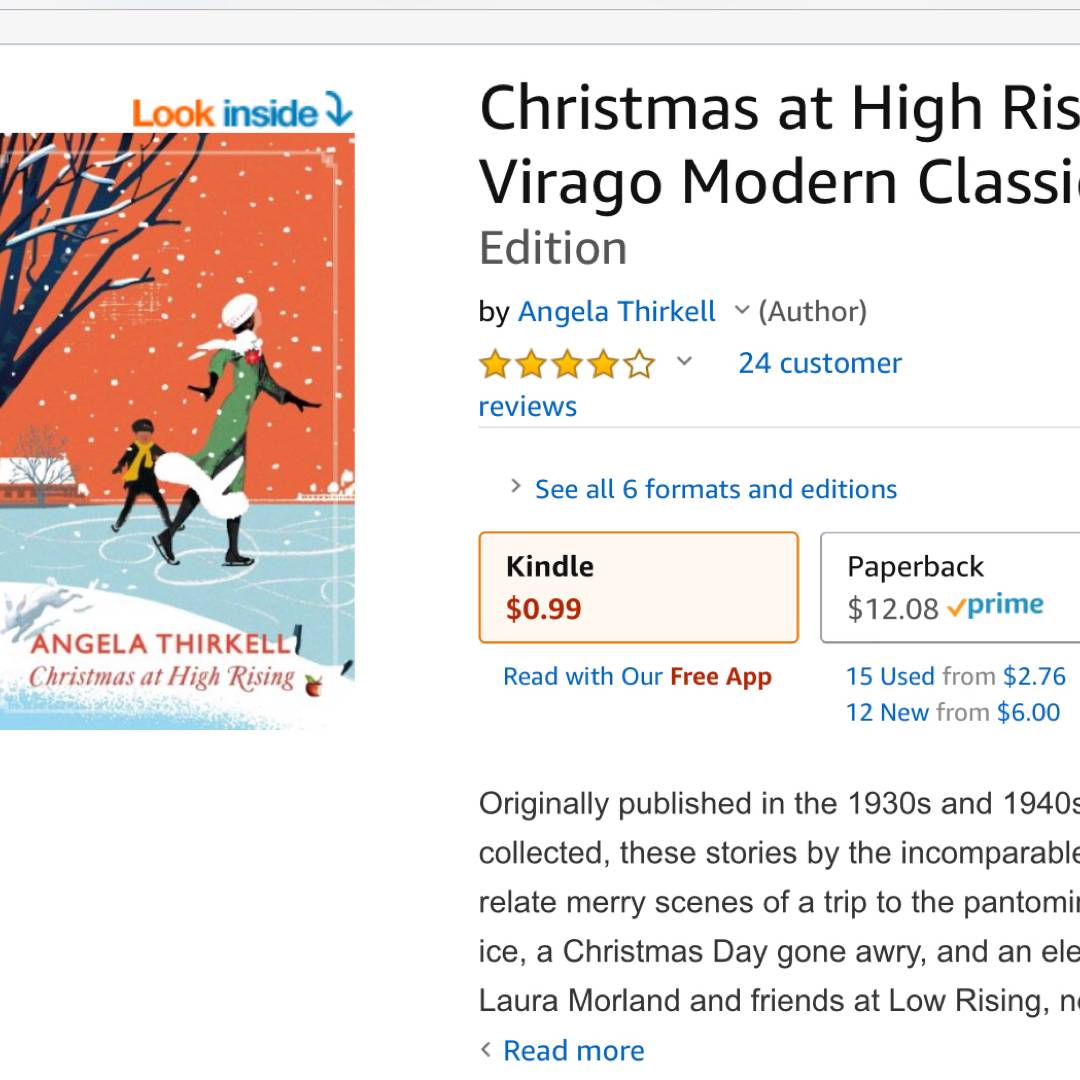Expand the author dropdown arrow
Screen dimensions: 1080x1080
coord(741,310)
